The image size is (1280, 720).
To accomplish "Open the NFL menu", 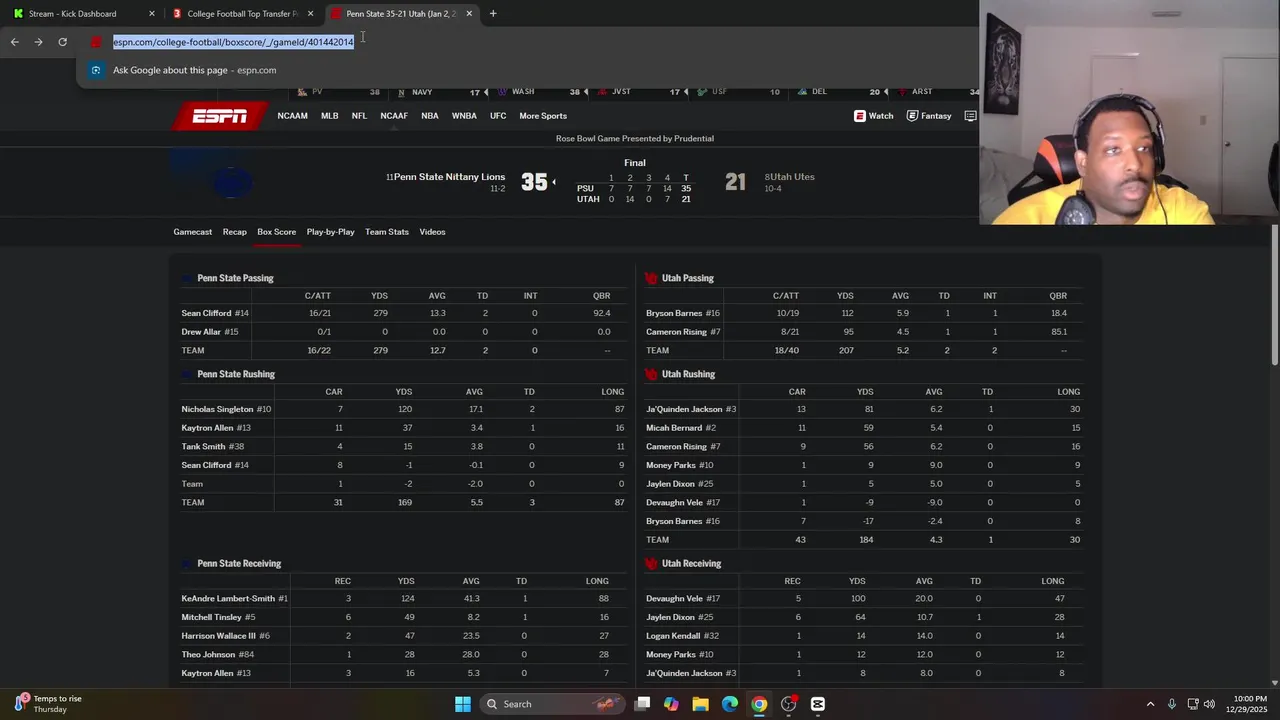I will tap(359, 116).
